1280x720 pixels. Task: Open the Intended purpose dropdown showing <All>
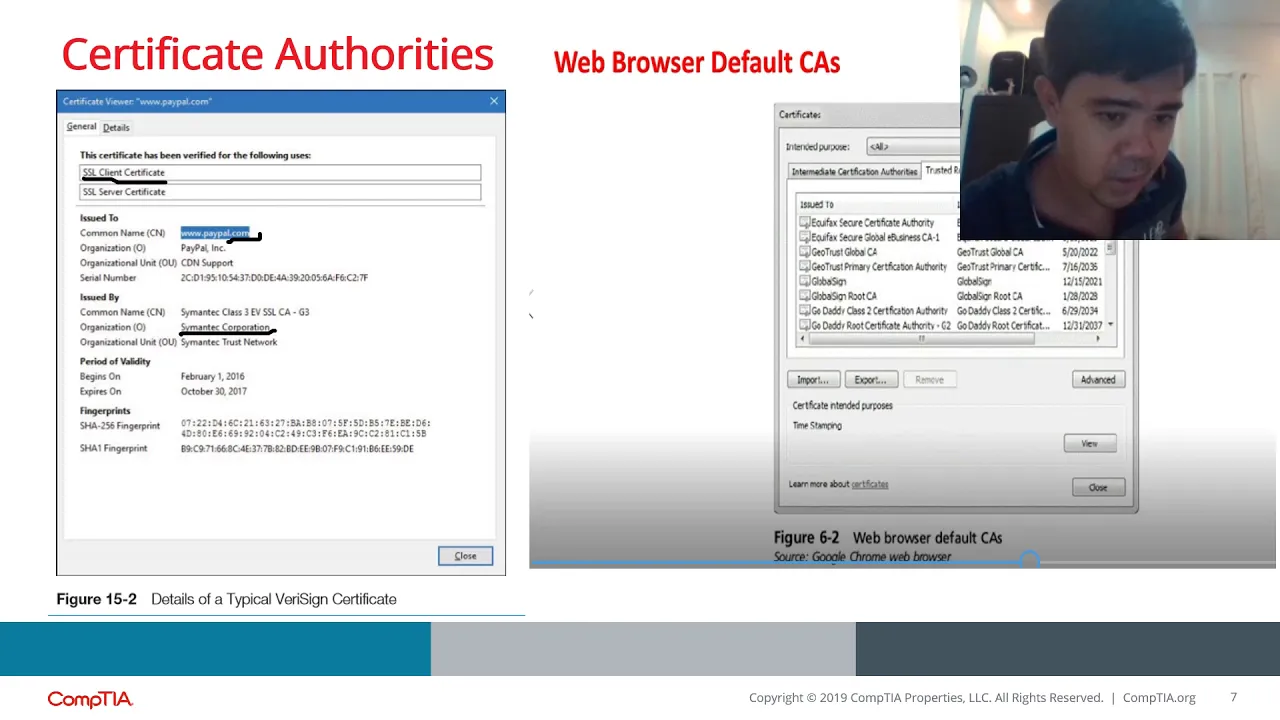point(912,147)
